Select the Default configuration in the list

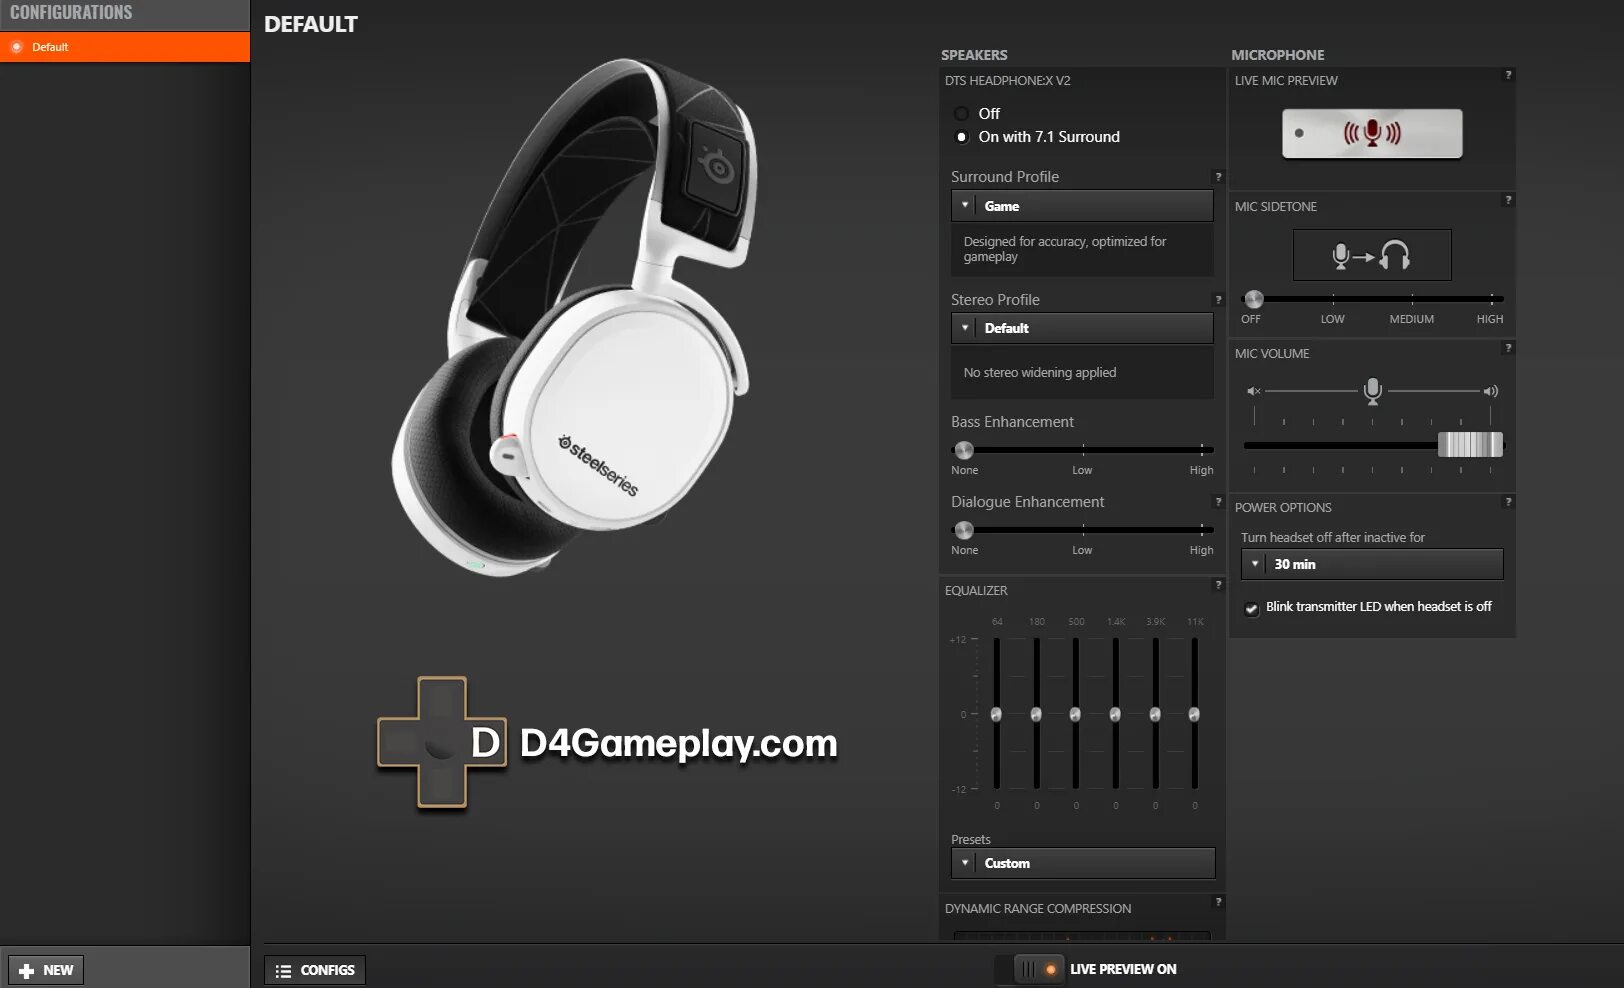point(125,47)
